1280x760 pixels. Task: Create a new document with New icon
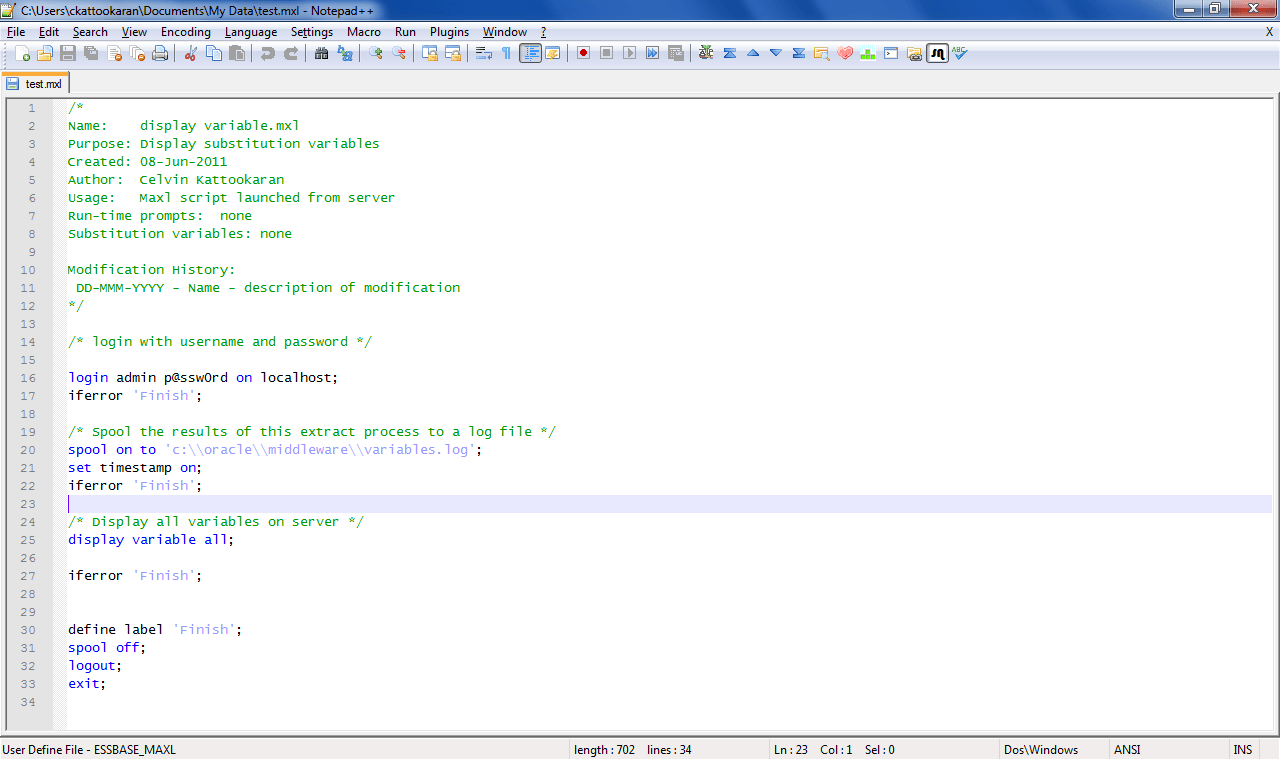(x=22, y=53)
